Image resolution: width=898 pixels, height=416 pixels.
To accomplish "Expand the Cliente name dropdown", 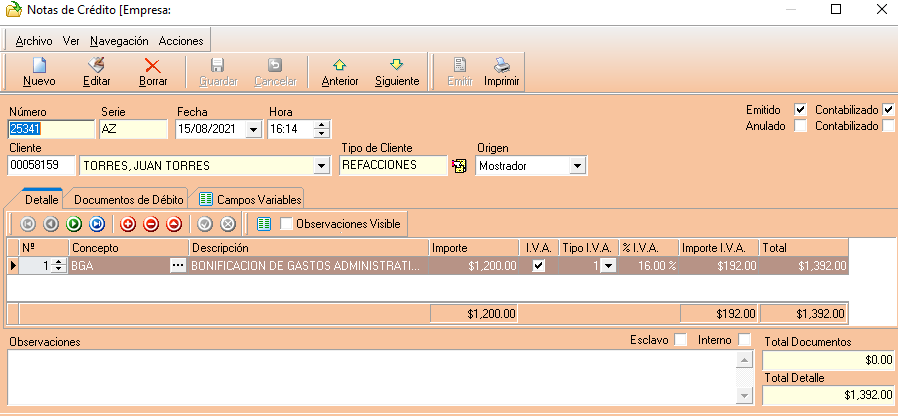I will (321, 165).
